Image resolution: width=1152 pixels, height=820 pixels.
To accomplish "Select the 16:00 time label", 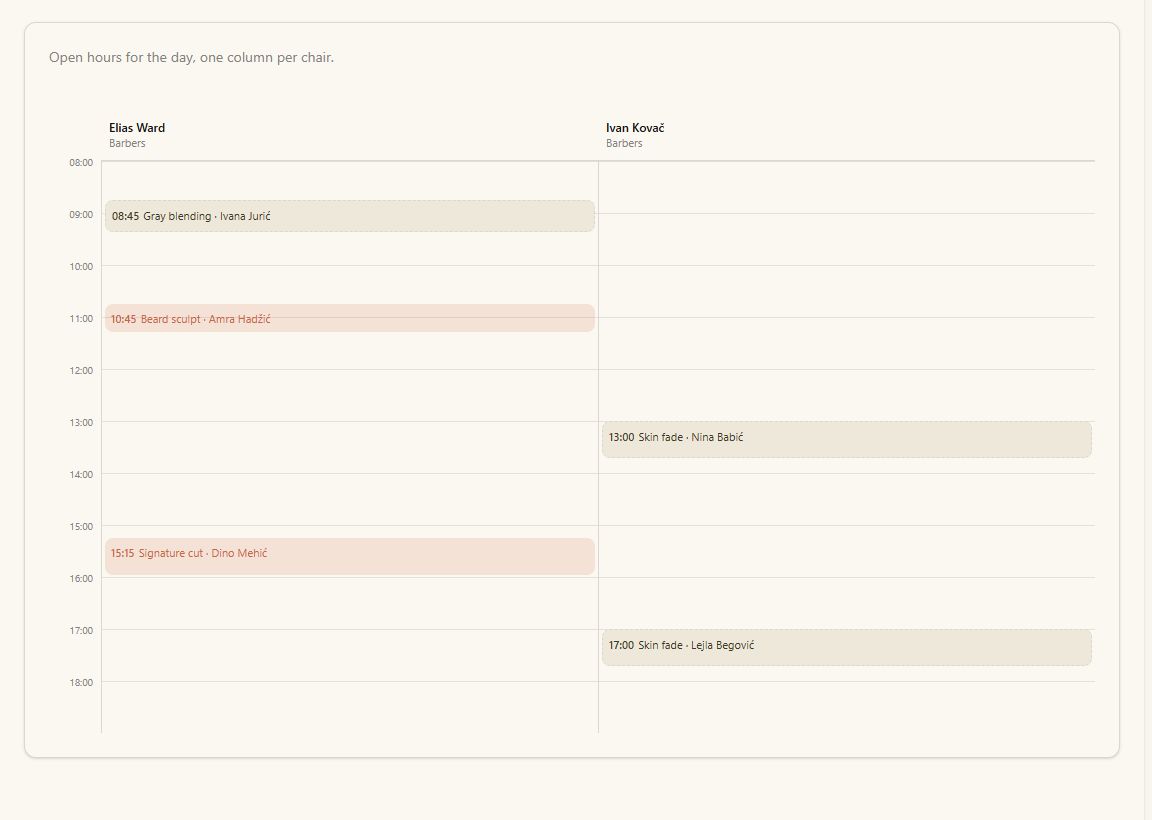I will point(82,578).
